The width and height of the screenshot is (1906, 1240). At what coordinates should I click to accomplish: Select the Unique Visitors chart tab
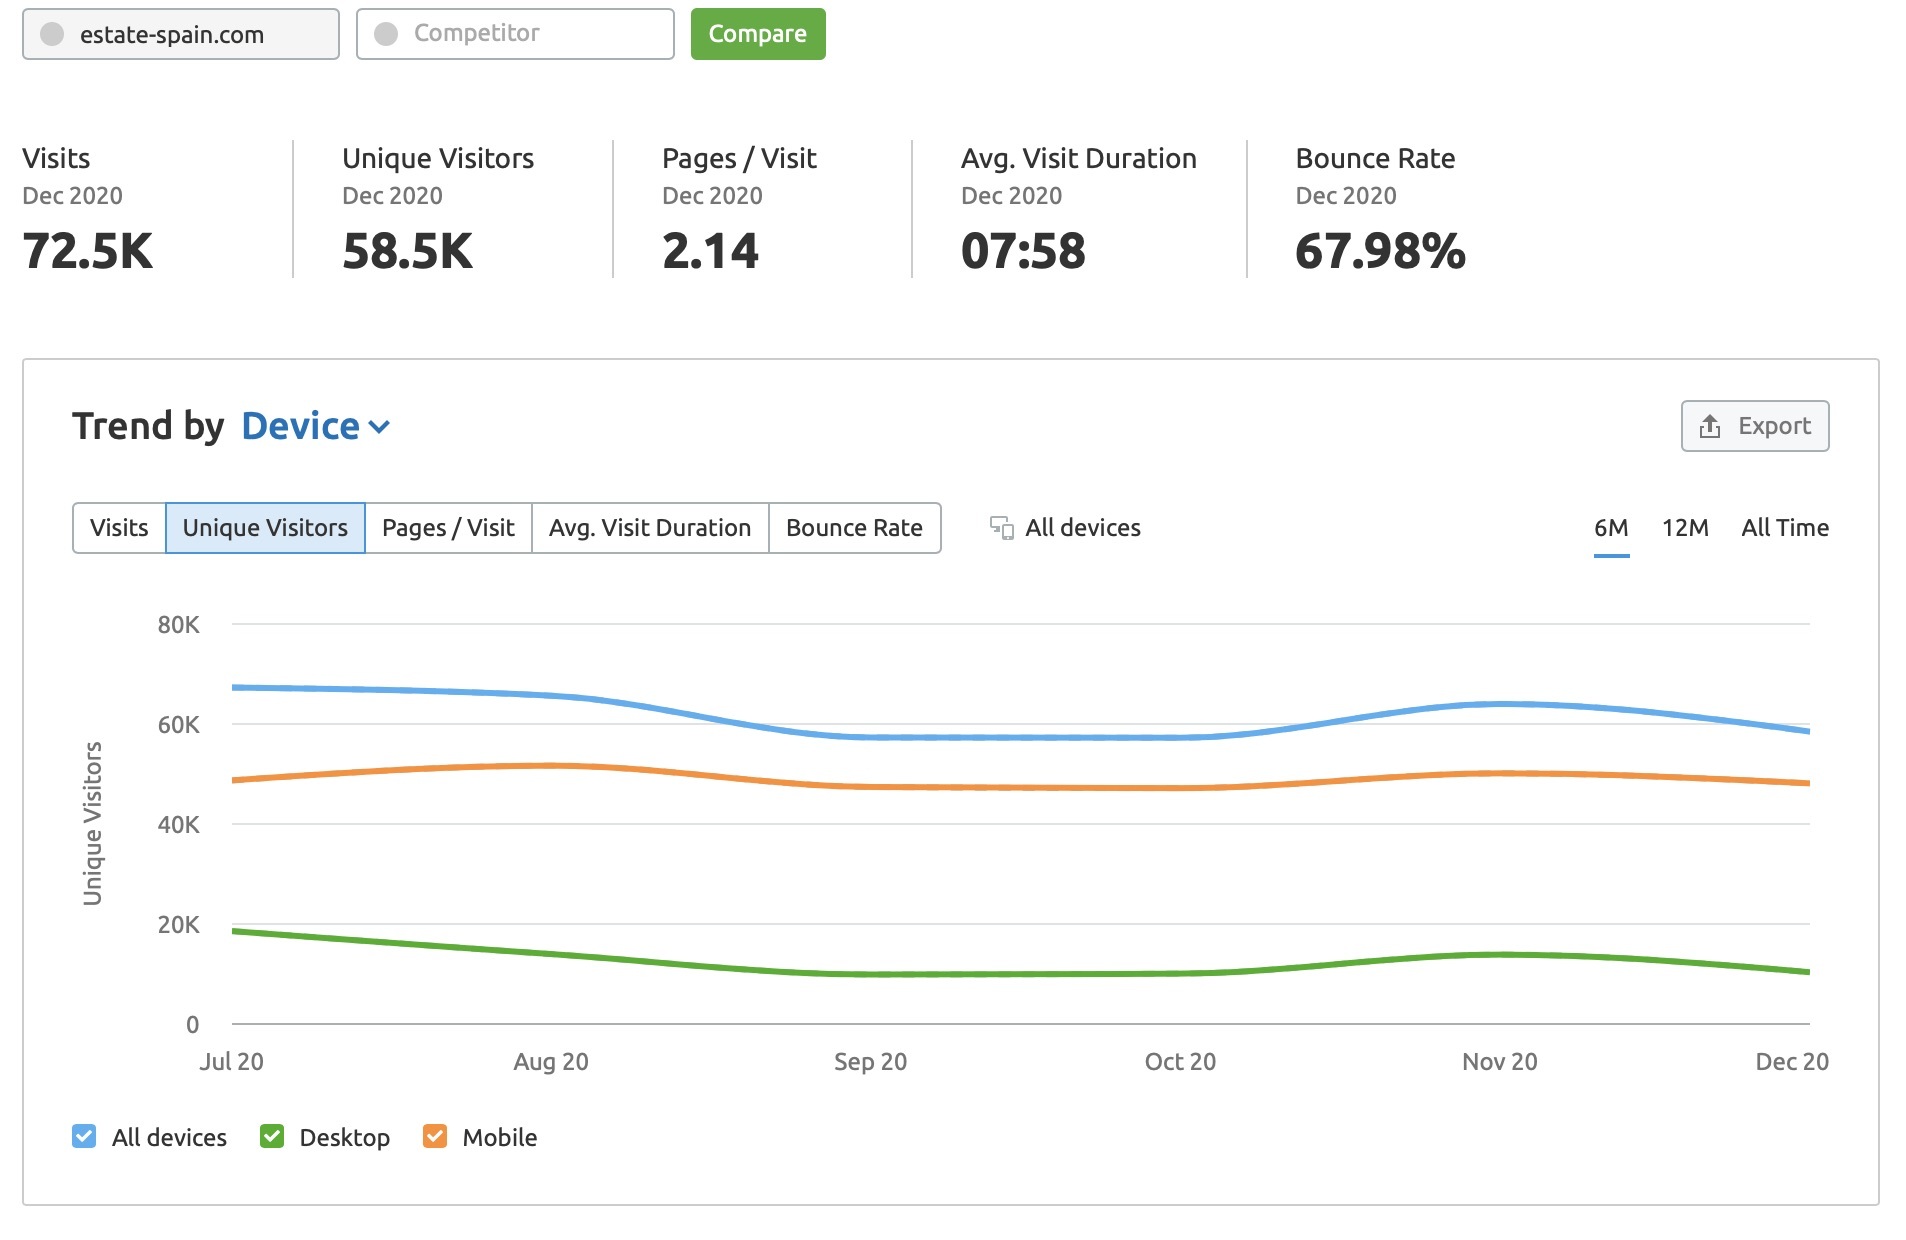click(x=265, y=527)
